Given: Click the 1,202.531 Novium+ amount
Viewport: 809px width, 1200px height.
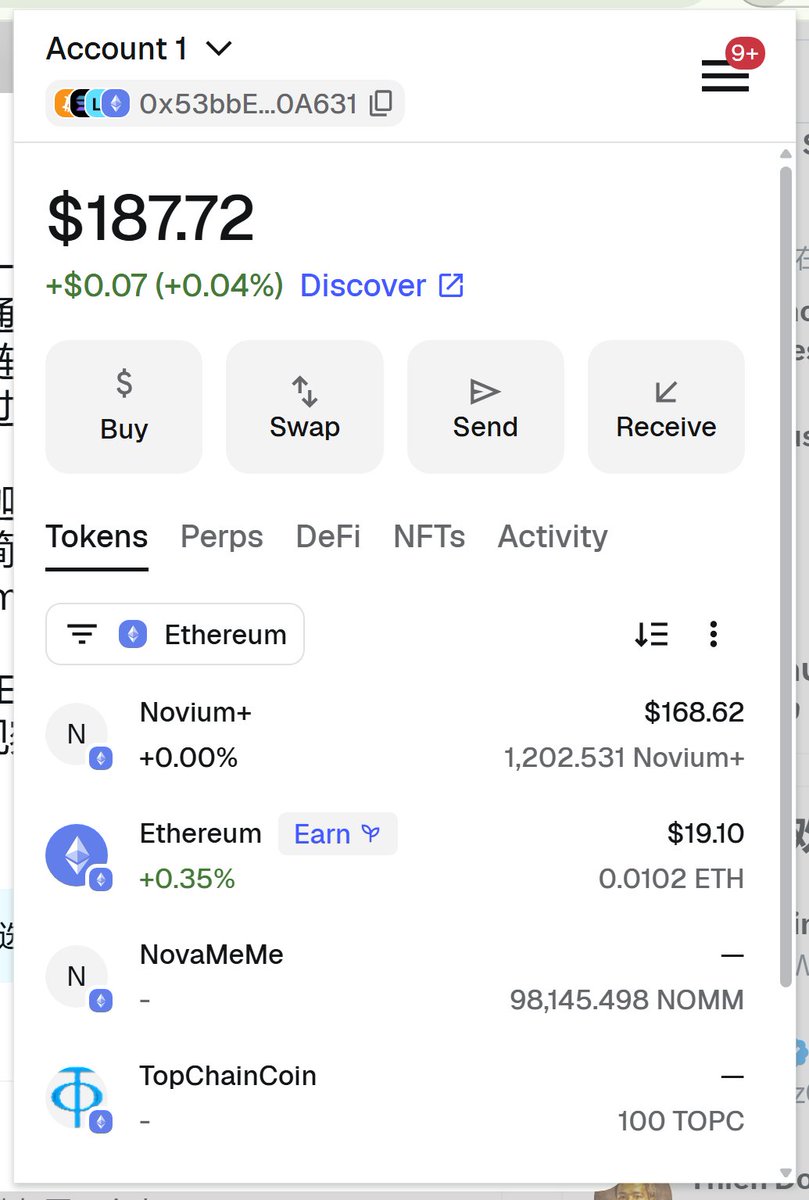Looking at the screenshot, I should coord(624,758).
